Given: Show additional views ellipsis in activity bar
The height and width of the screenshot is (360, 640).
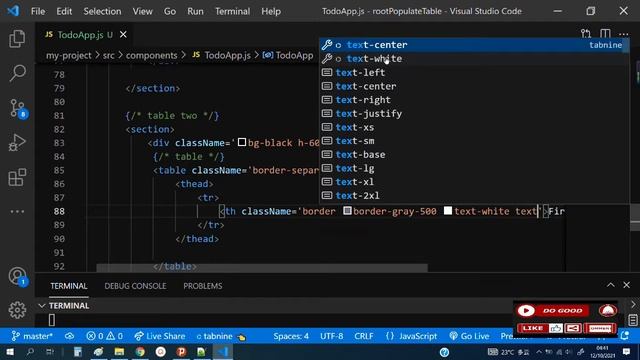Looking at the screenshot, I should [17, 211].
